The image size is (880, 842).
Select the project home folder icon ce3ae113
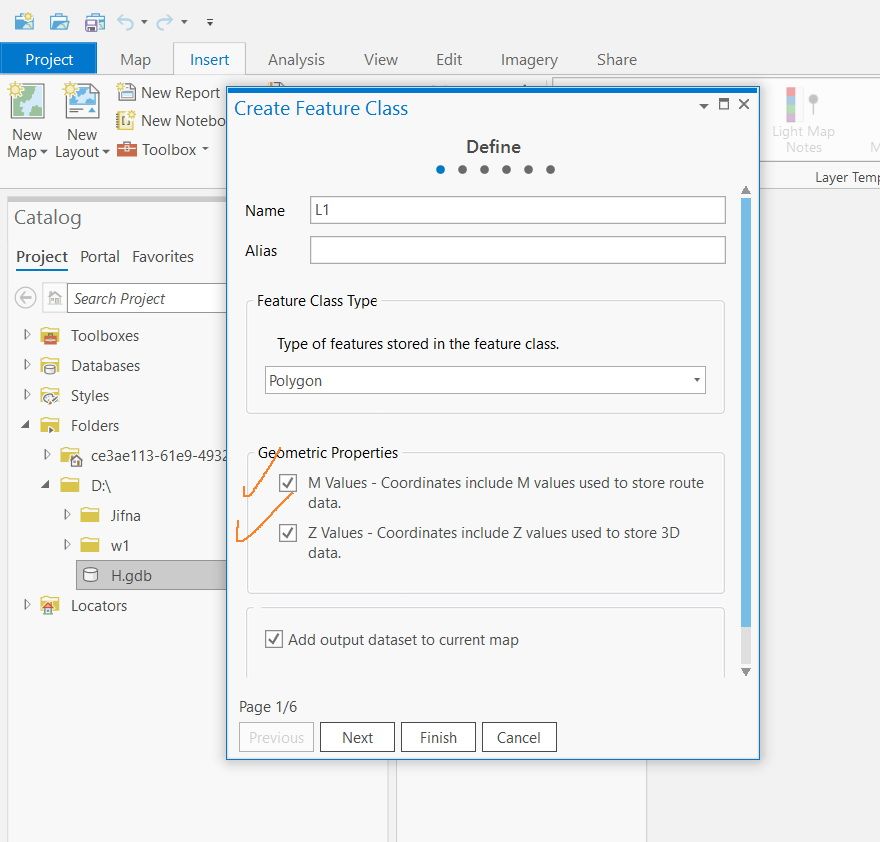coord(71,456)
